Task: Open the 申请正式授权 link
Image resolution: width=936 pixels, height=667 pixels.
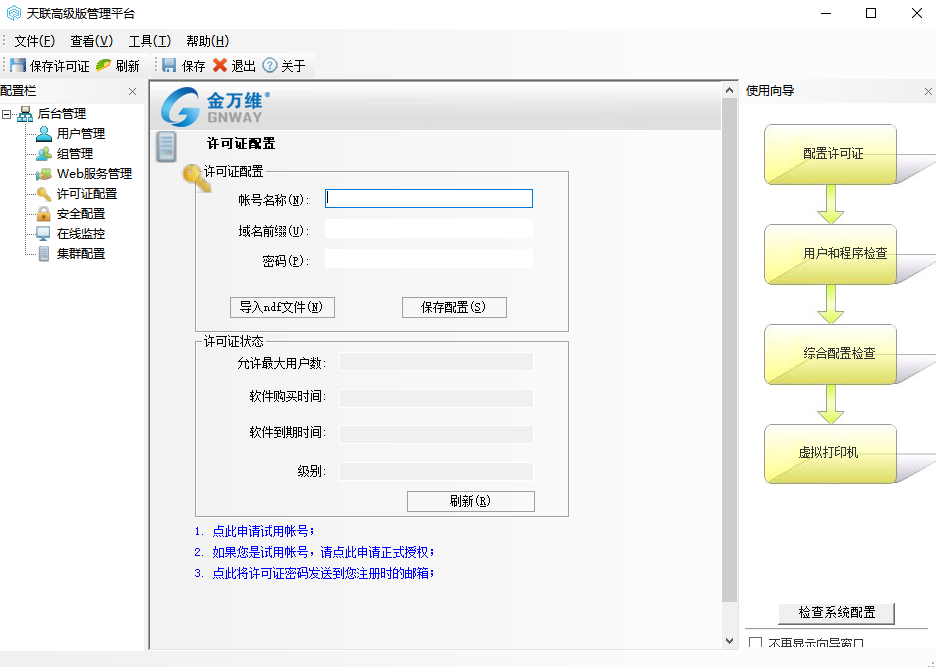Action: point(324,552)
